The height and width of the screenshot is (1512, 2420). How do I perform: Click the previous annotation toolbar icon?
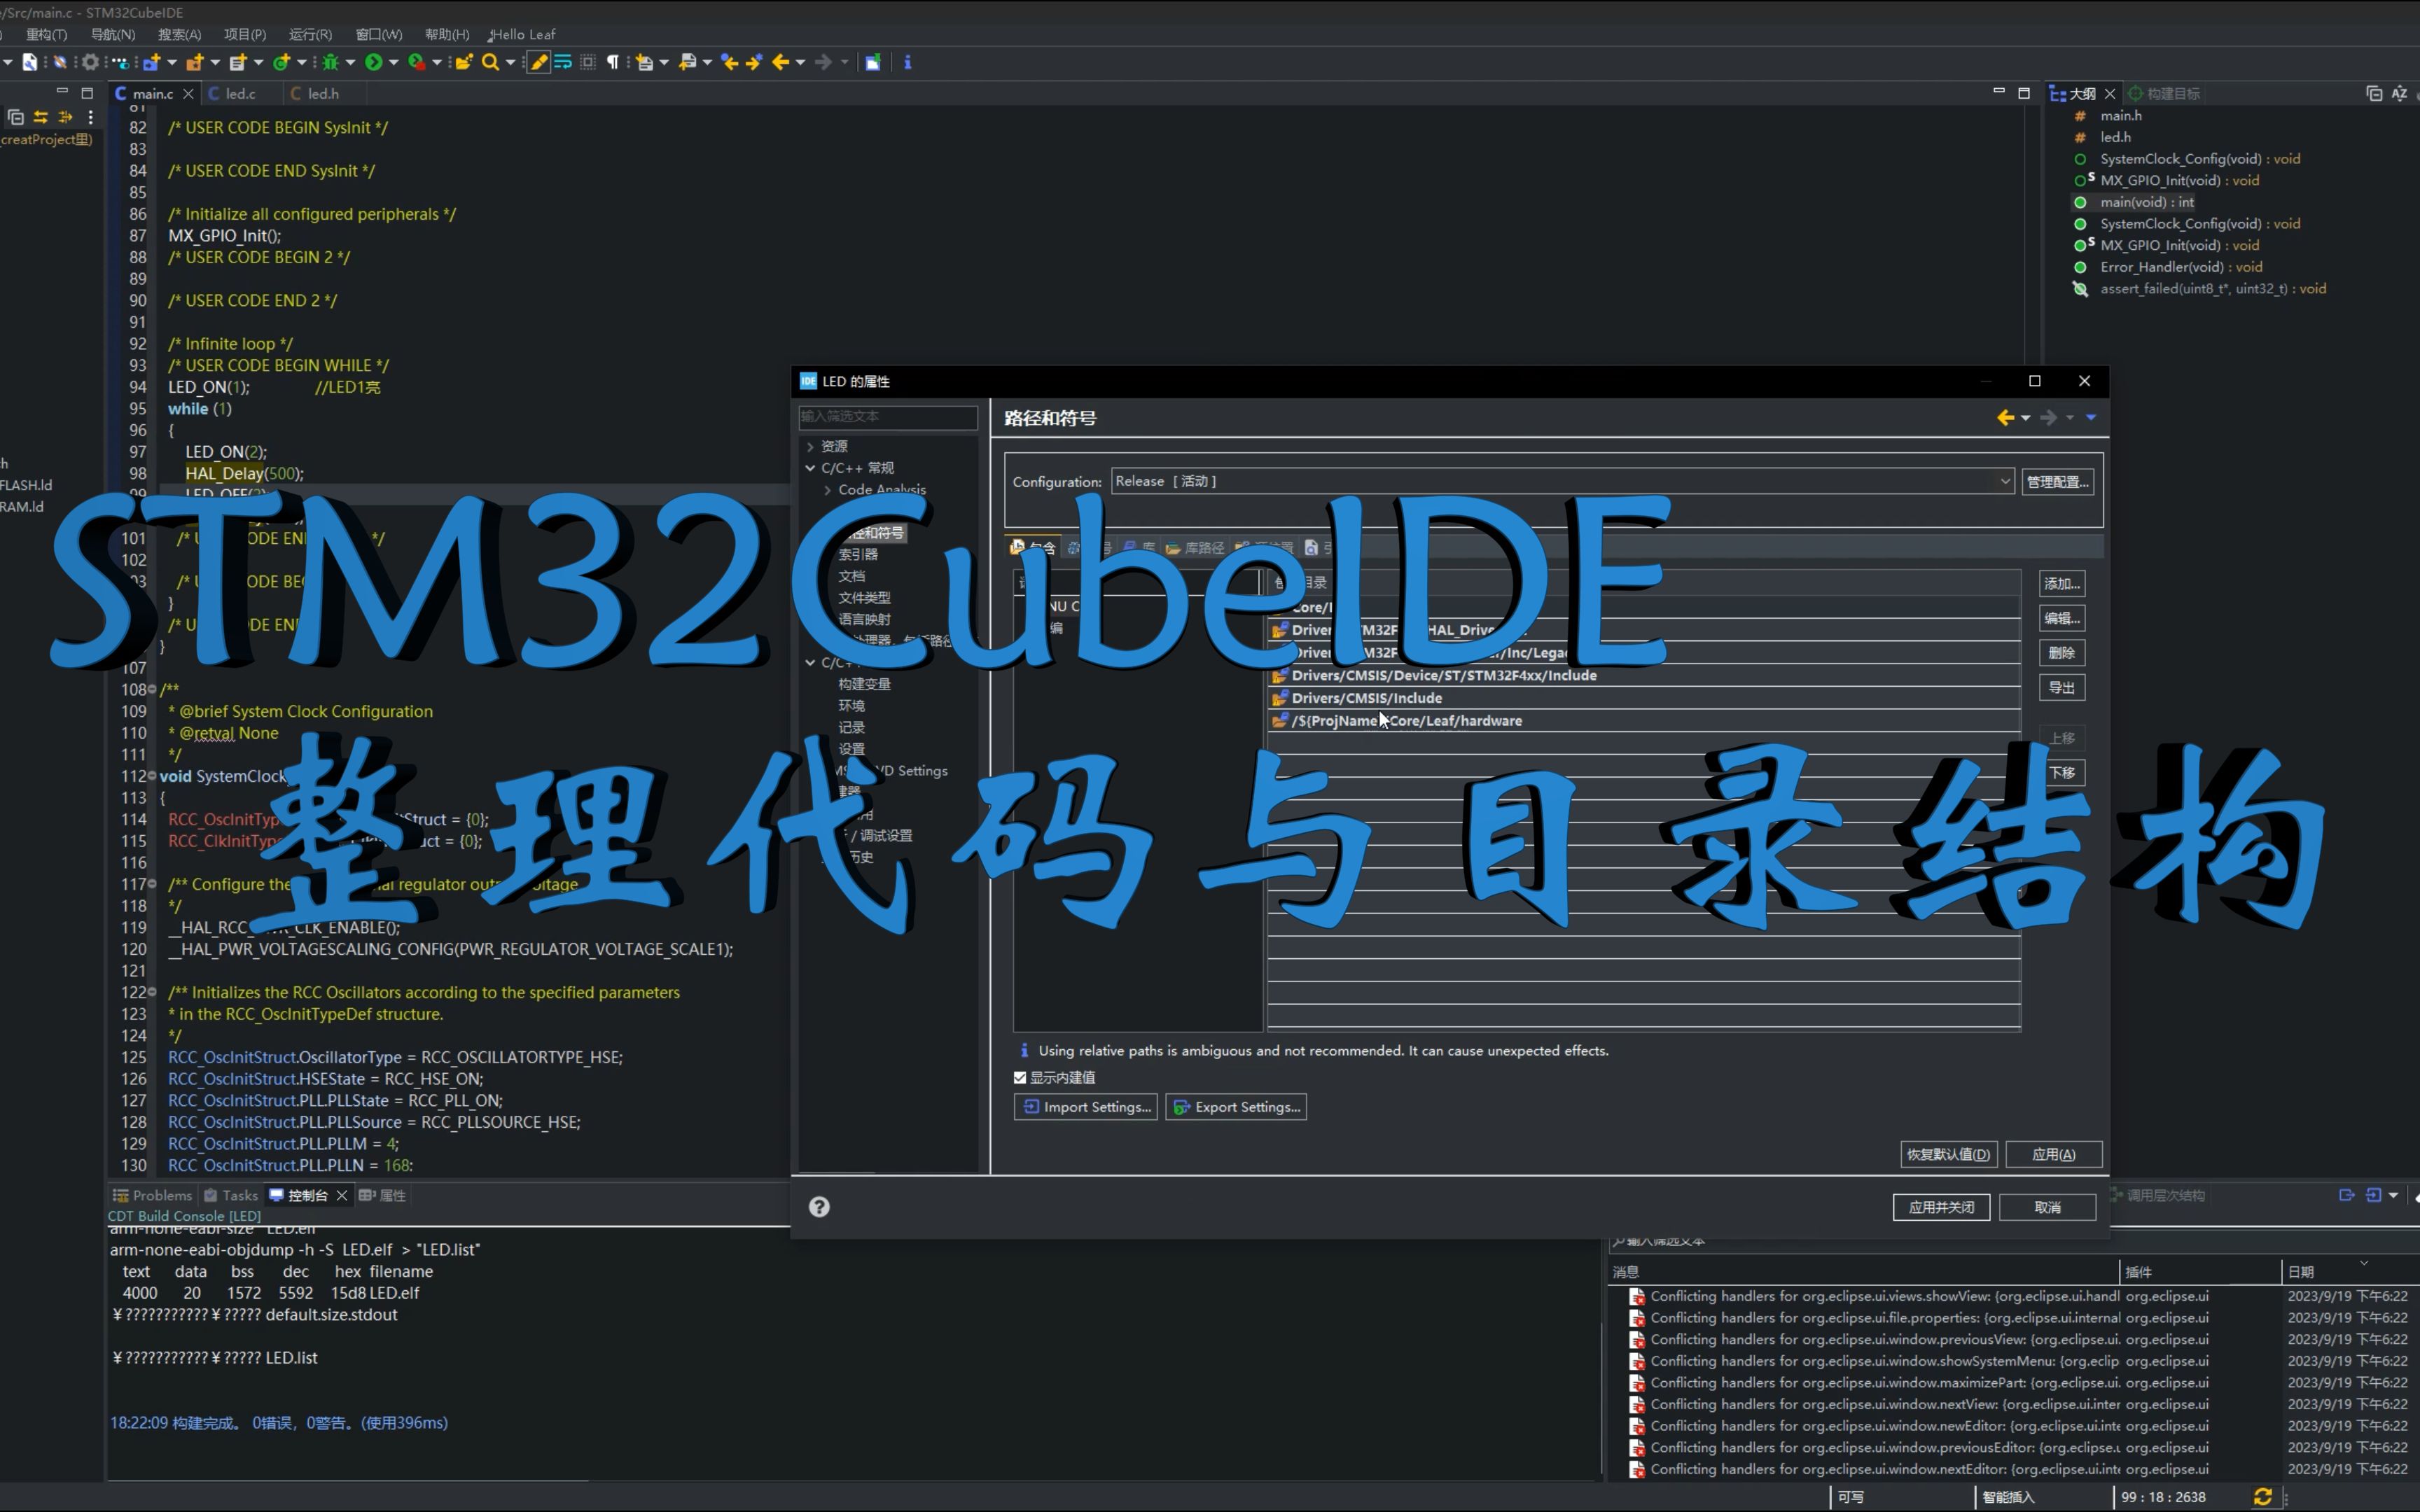[x=688, y=62]
